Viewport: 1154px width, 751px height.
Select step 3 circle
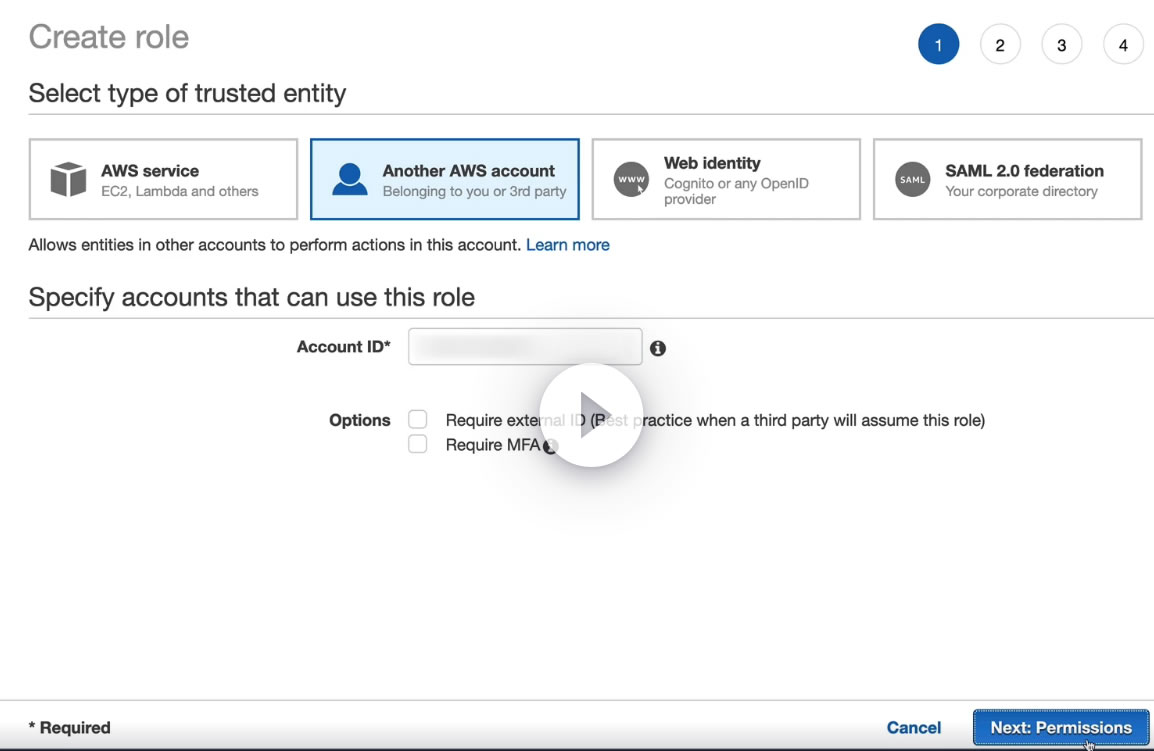coord(1061,45)
